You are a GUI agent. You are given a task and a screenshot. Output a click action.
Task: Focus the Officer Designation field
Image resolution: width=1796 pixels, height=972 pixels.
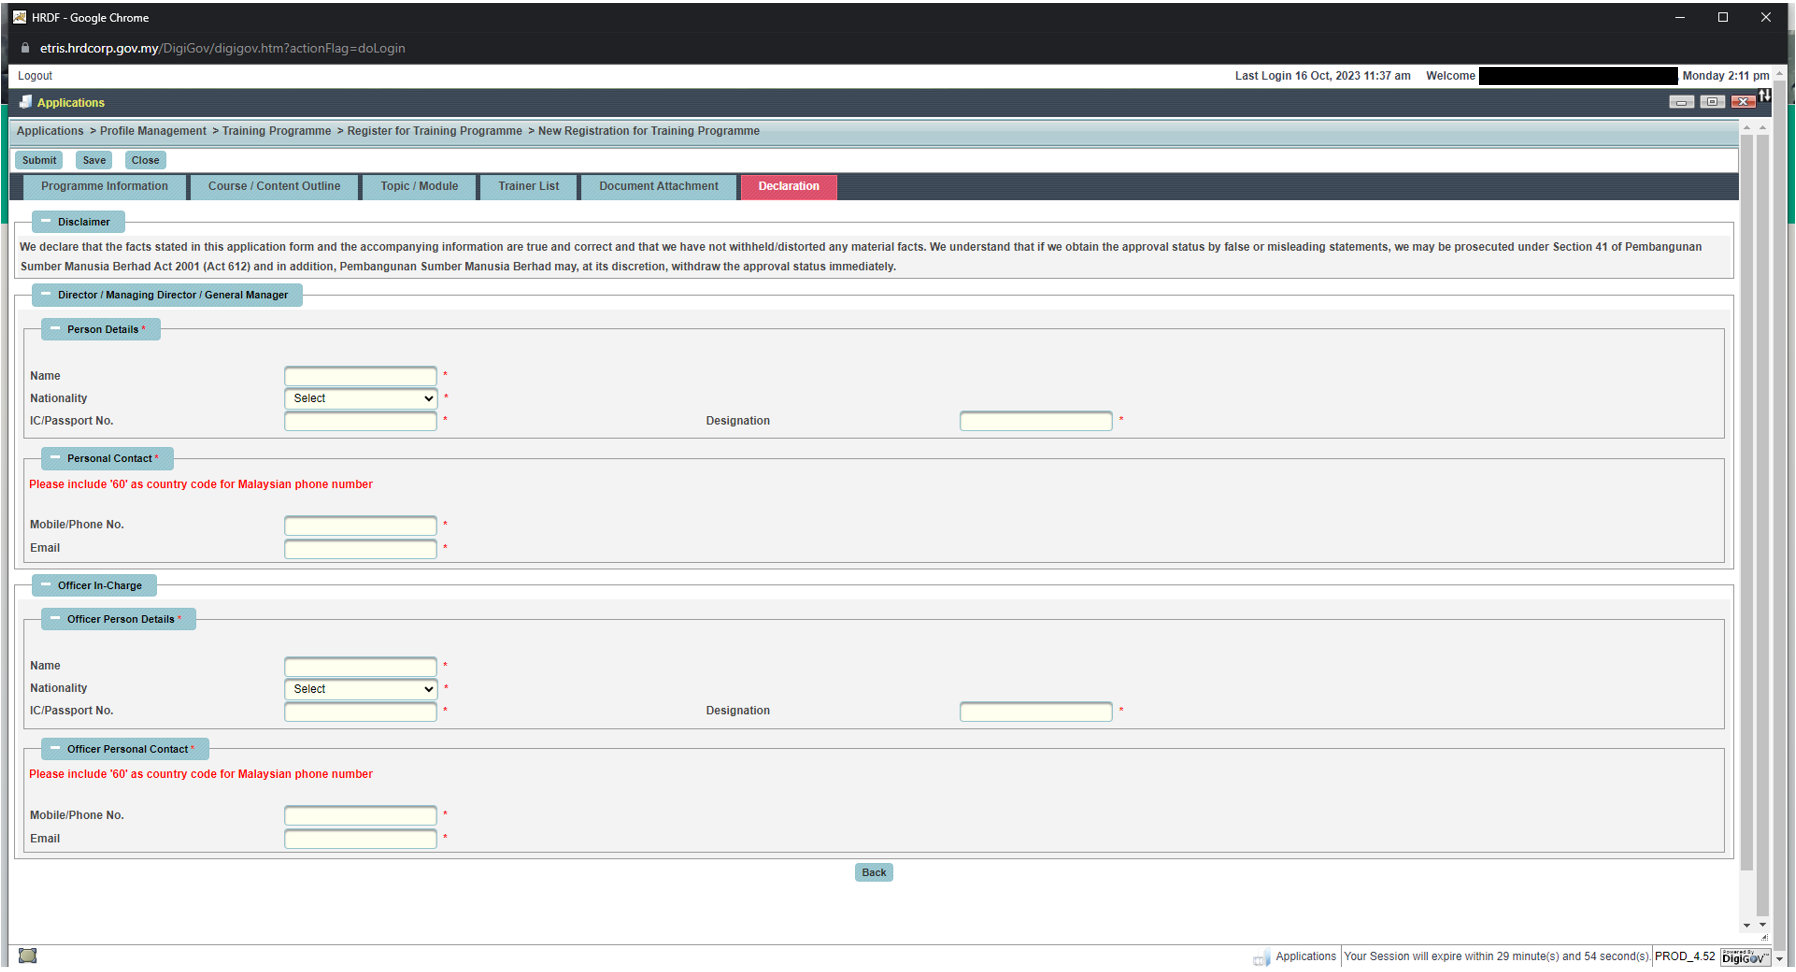click(1036, 711)
